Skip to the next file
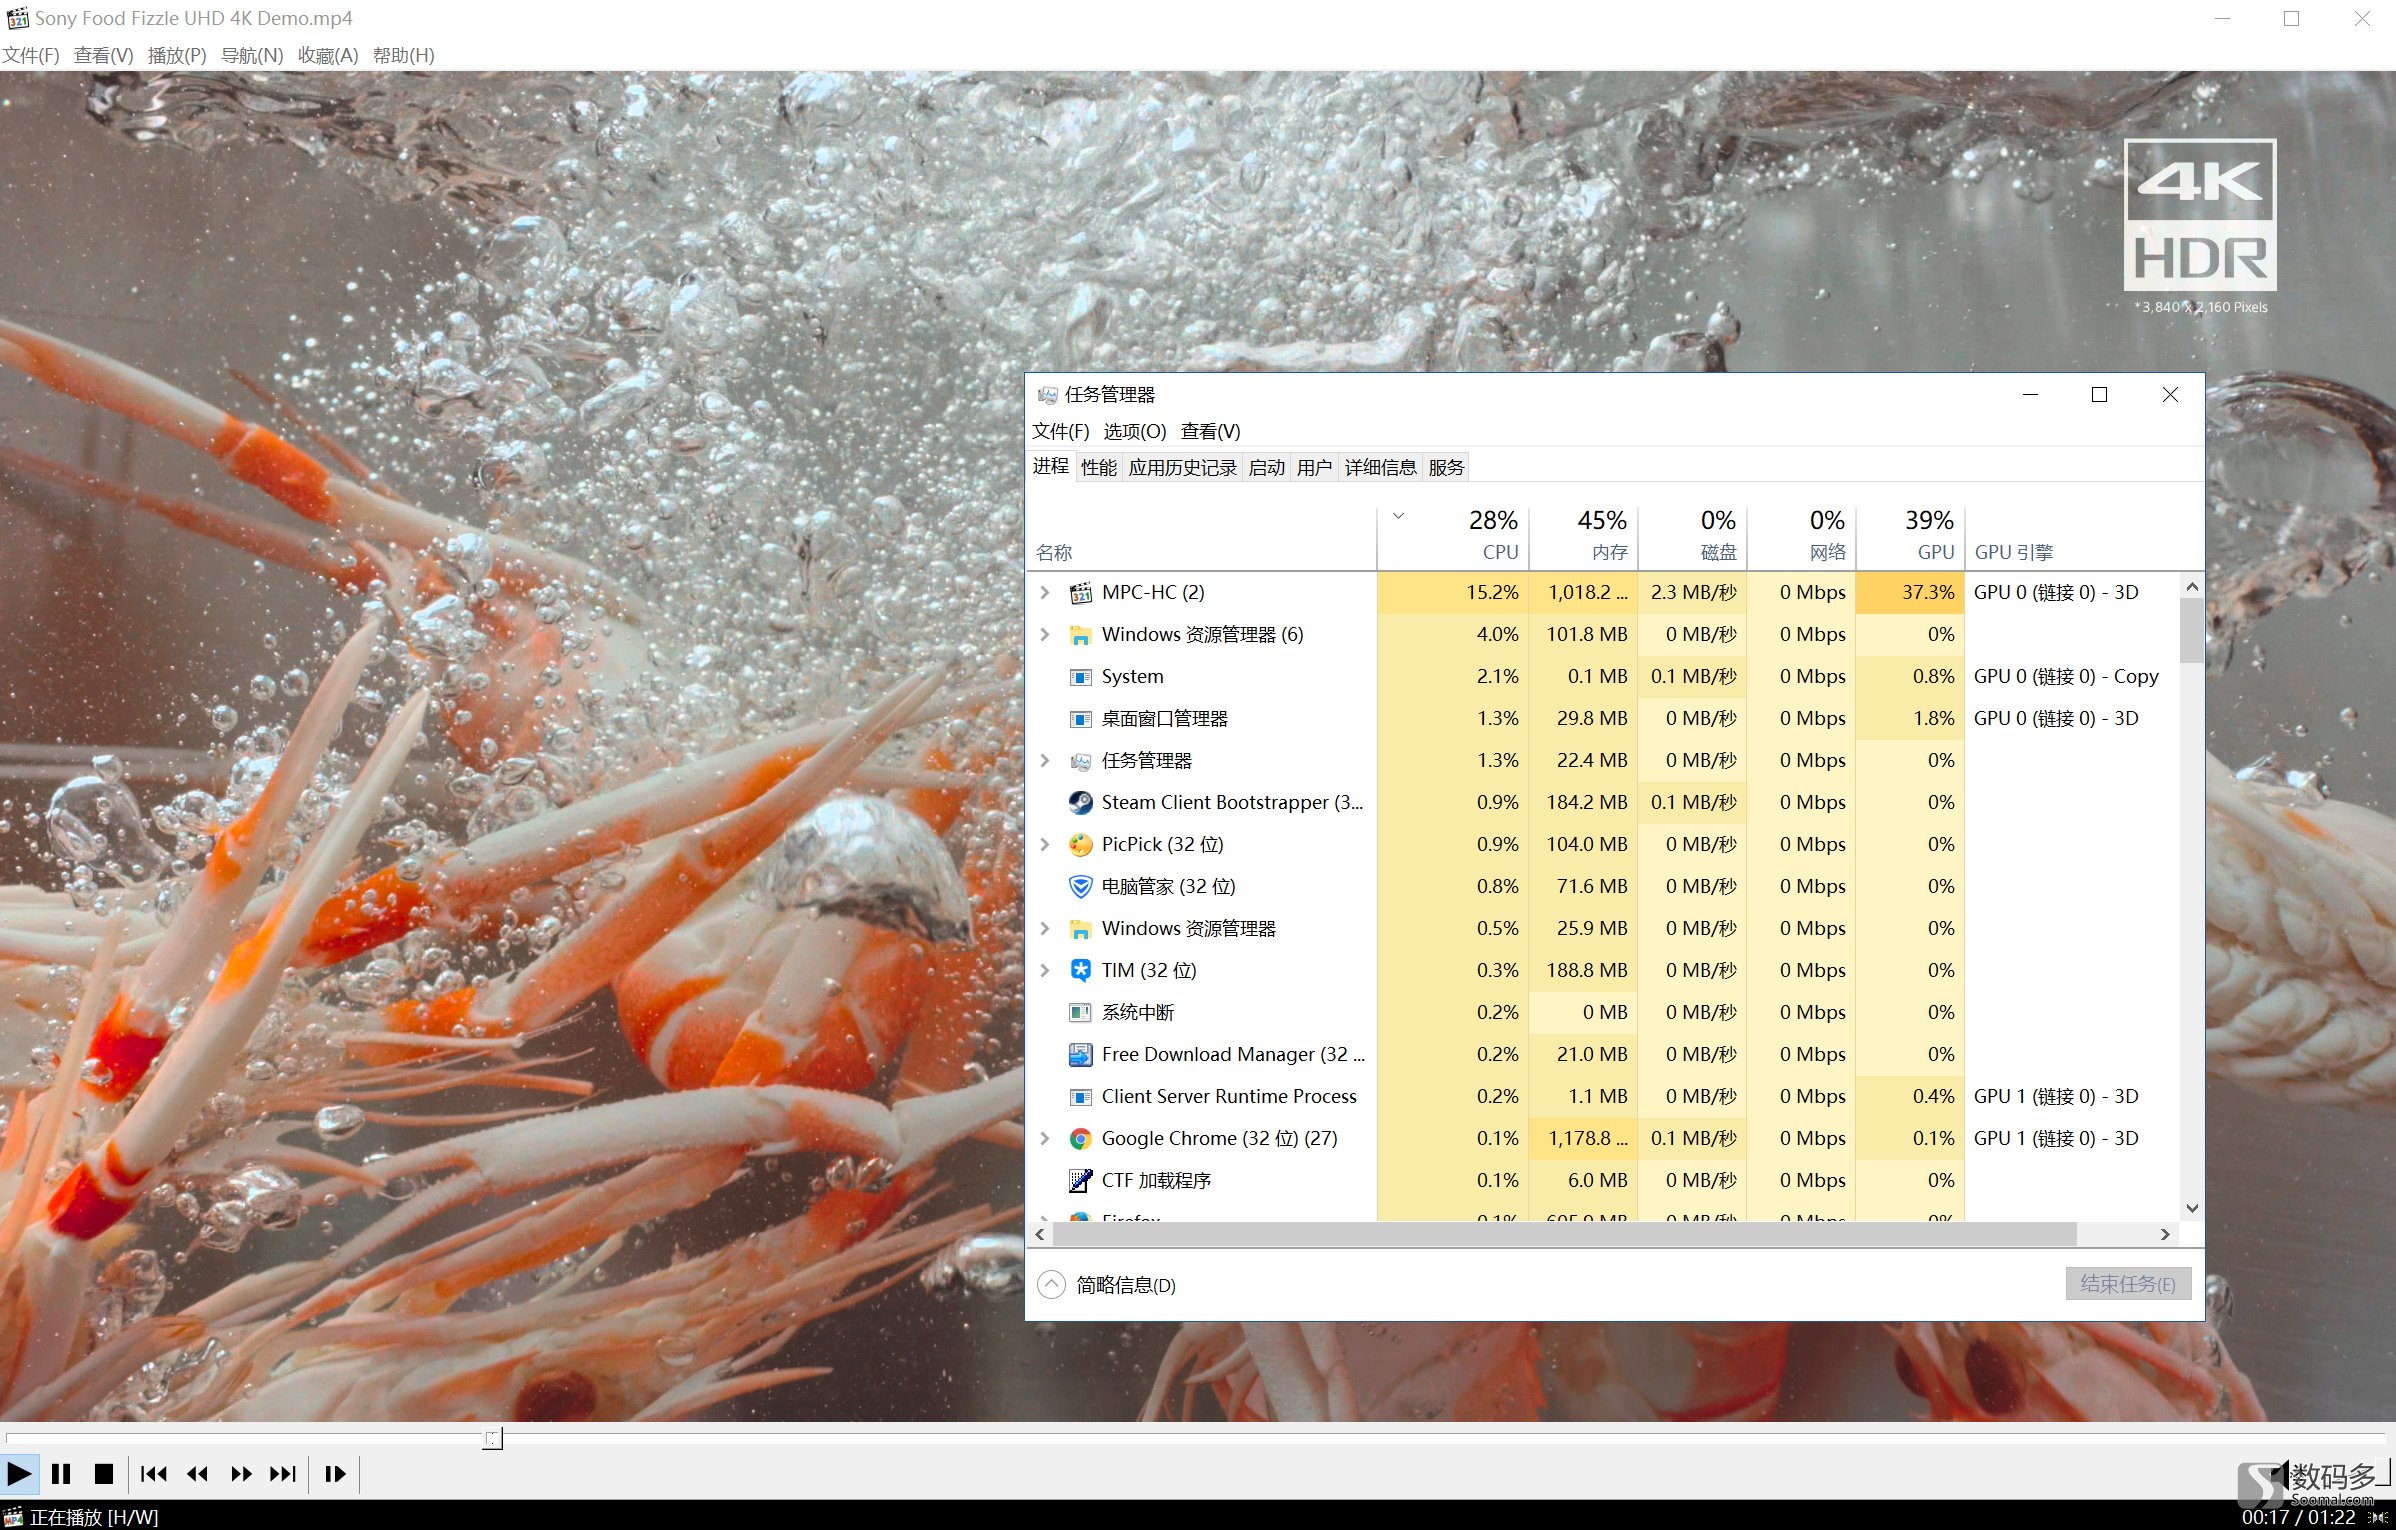This screenshot has height=1530, width=2396. tap(283, 1473)
